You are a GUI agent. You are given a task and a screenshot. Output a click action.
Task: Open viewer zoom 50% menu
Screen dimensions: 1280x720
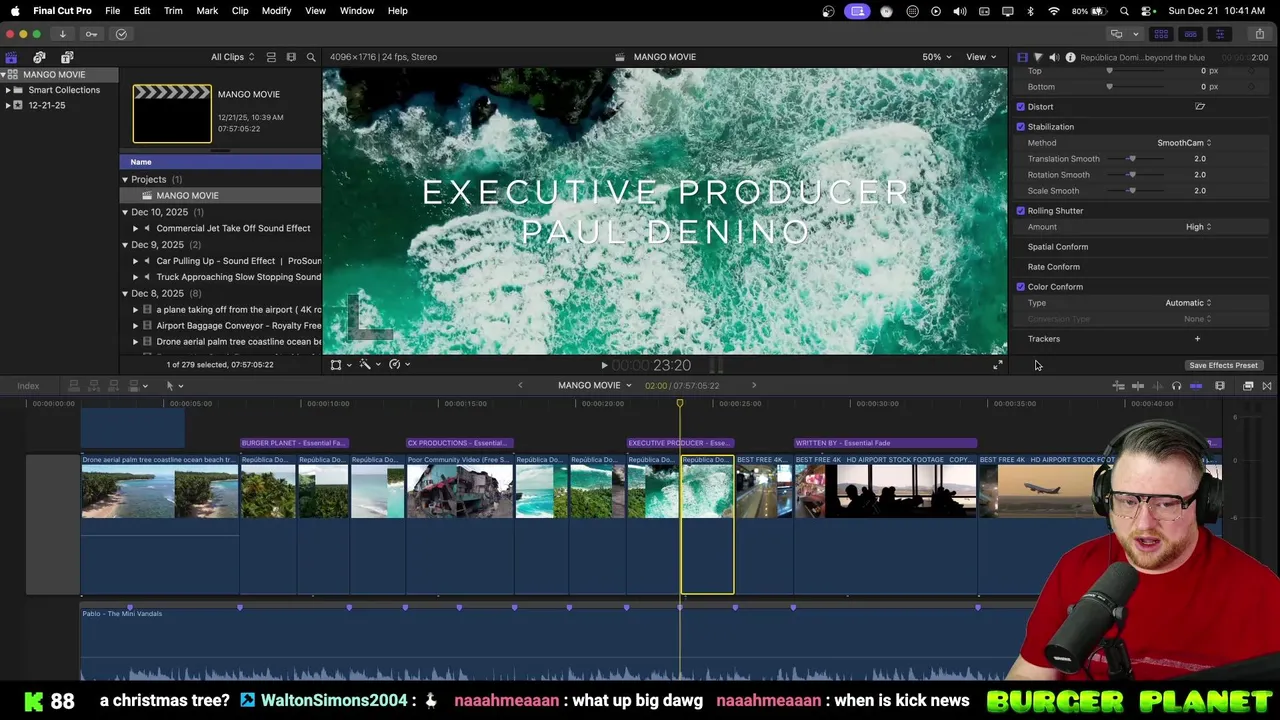coord(936,57)
